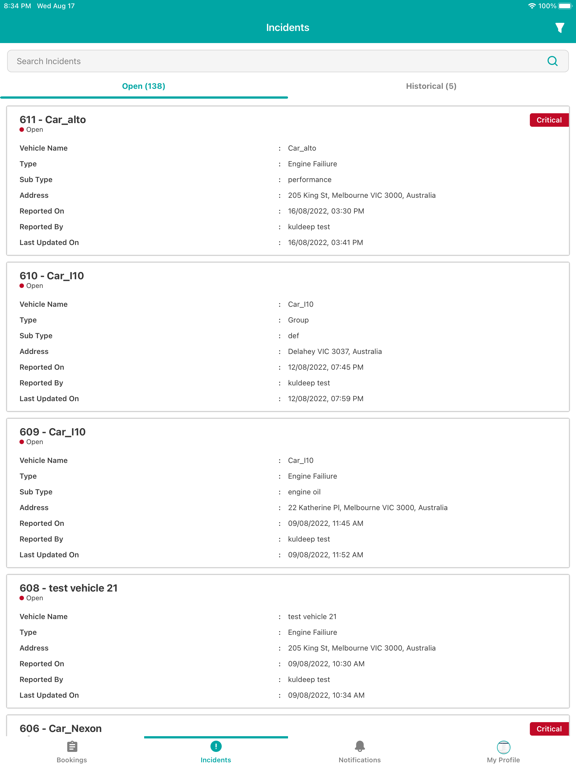The width and height of the screenshot is (576, 768).
Task: Select Open status under incident 609
Action: click(31, 442)
